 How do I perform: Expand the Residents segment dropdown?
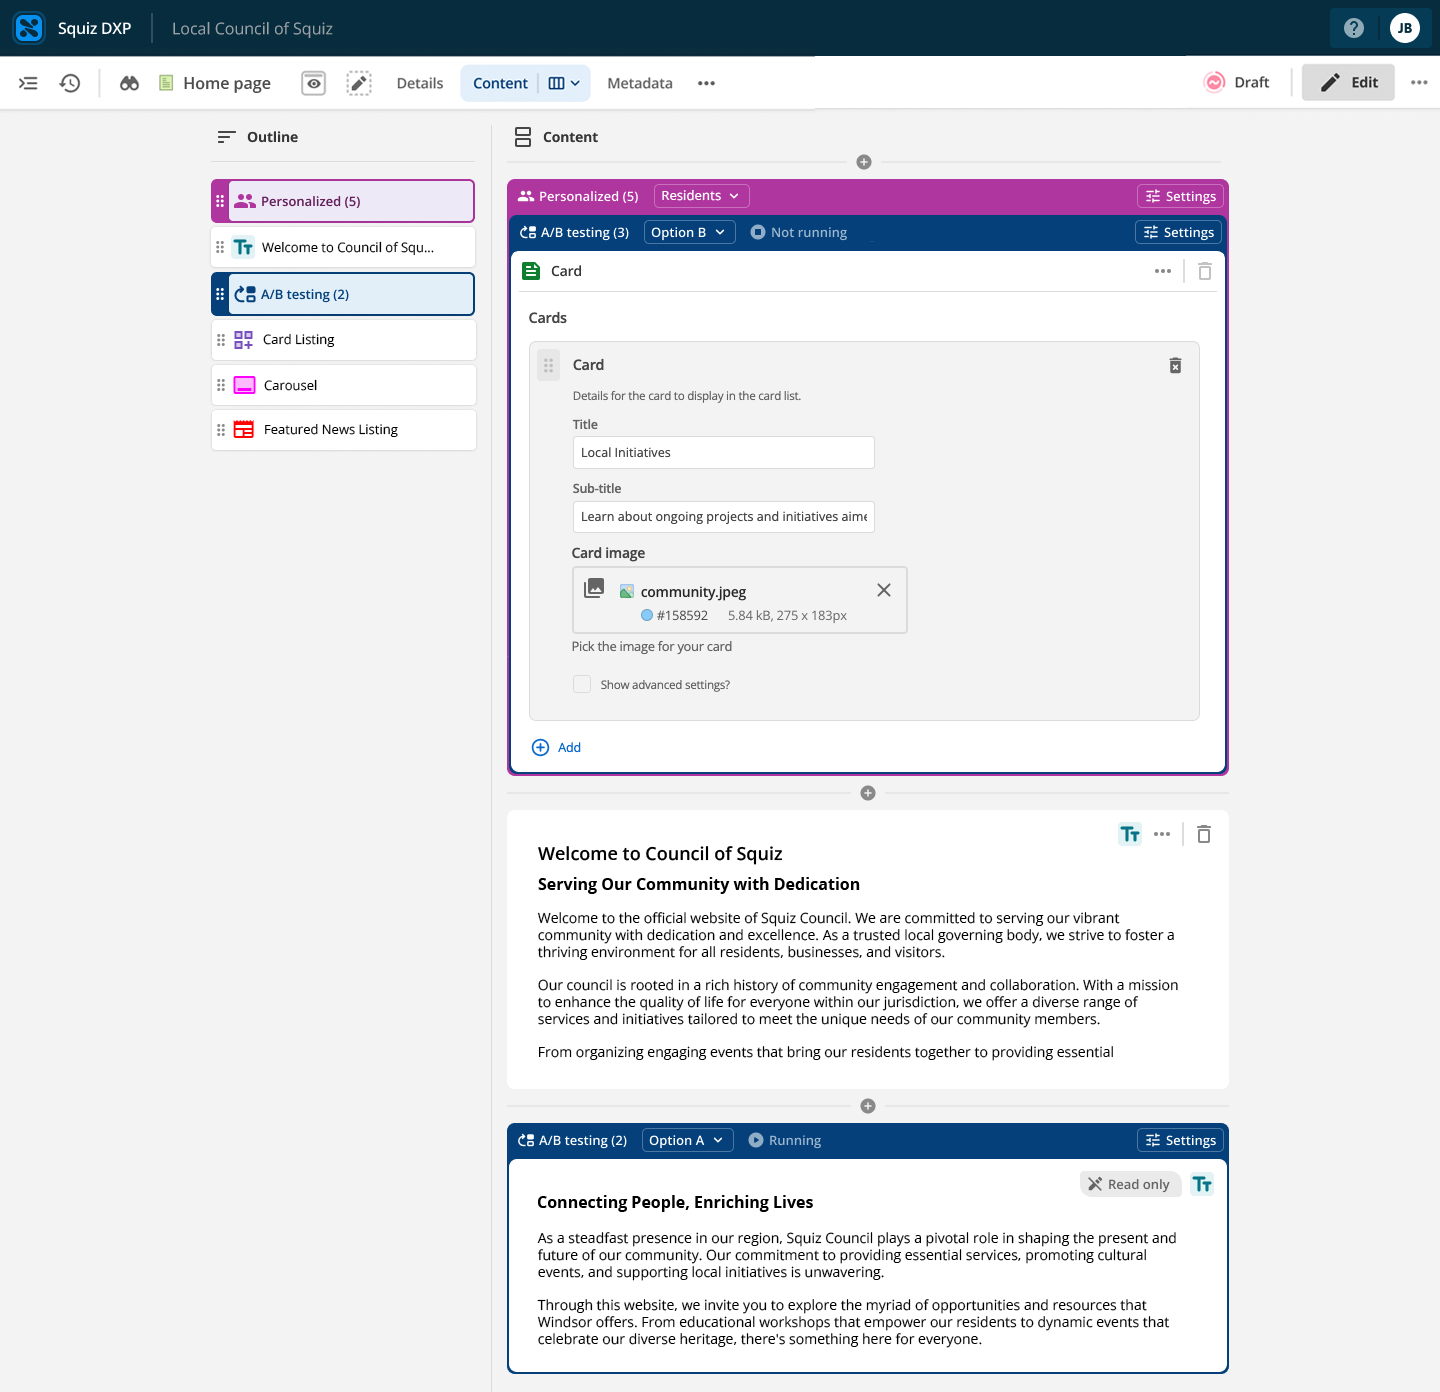pos(701,196)
